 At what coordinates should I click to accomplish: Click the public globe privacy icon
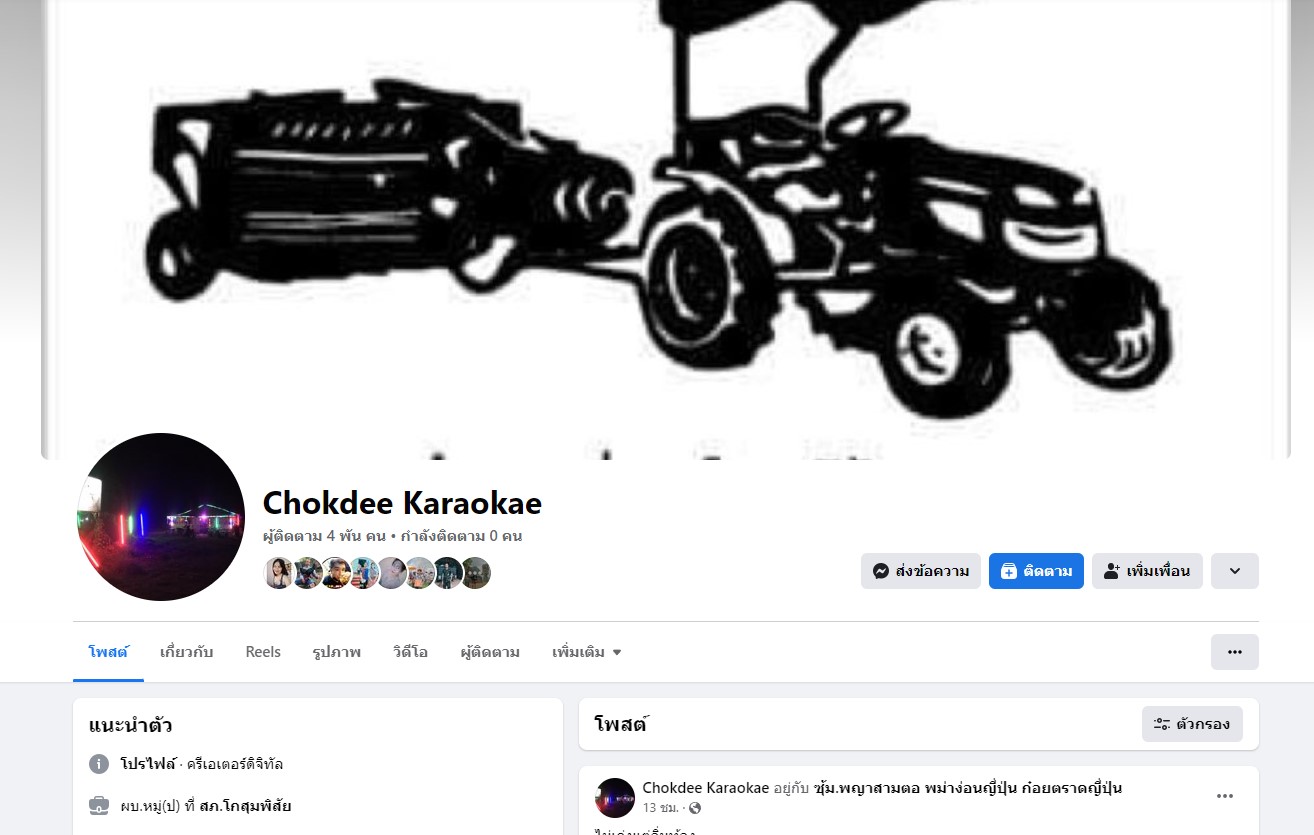click(x=695, y=808)
